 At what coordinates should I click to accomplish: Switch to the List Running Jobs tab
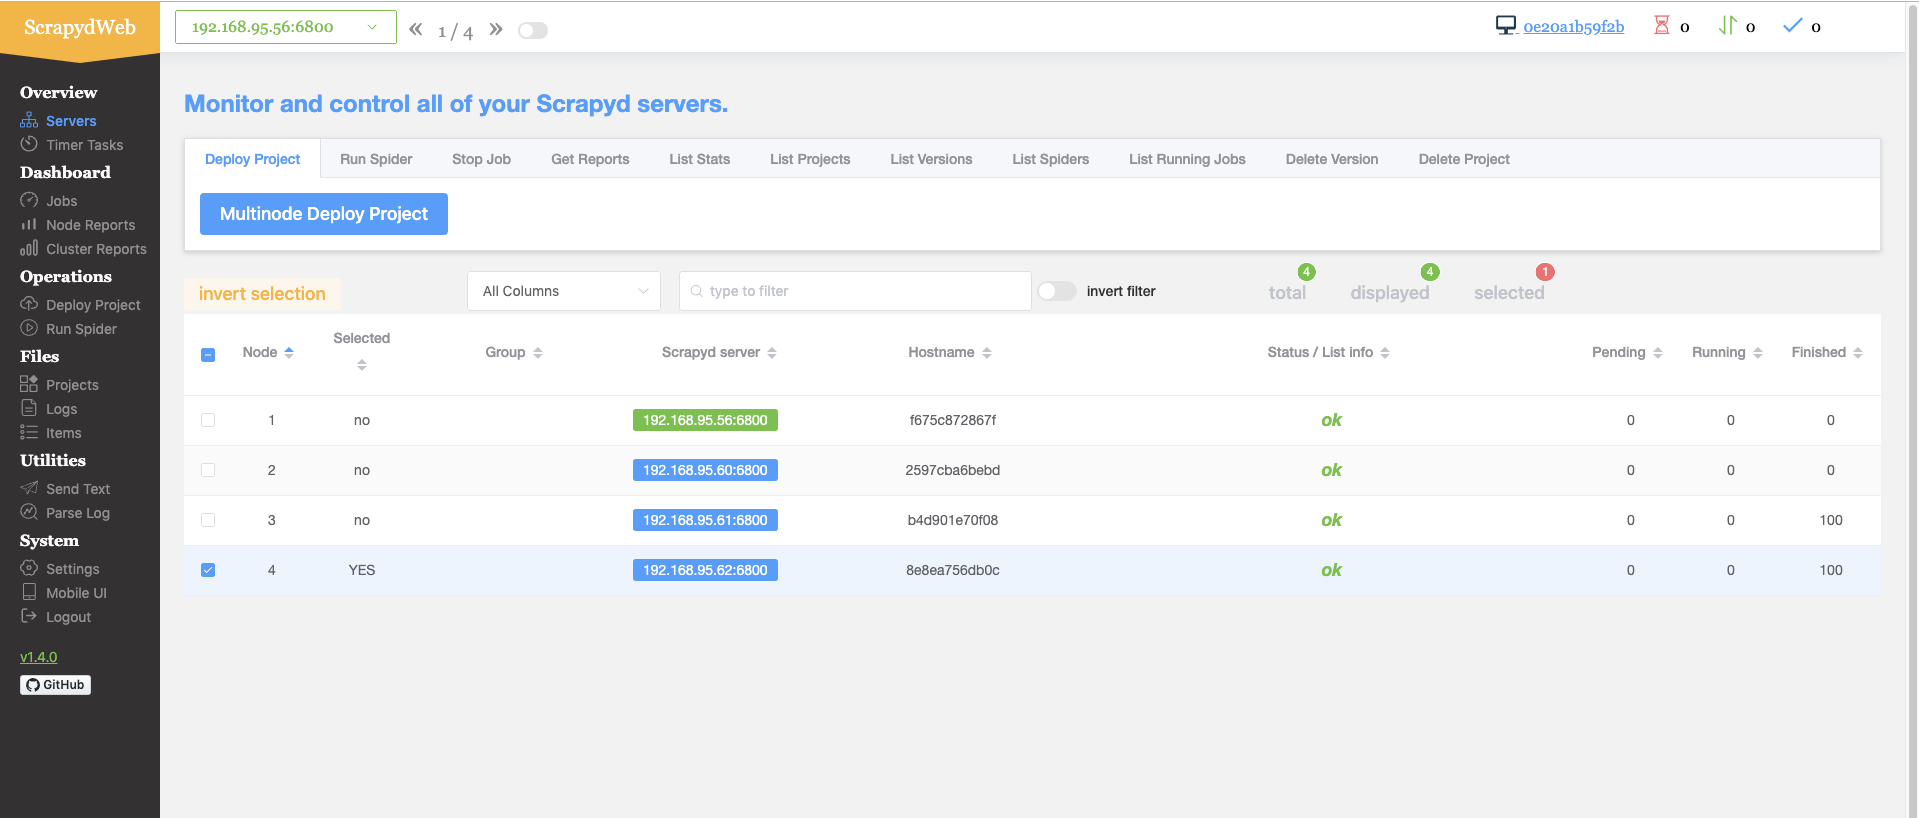point(1187,159)
